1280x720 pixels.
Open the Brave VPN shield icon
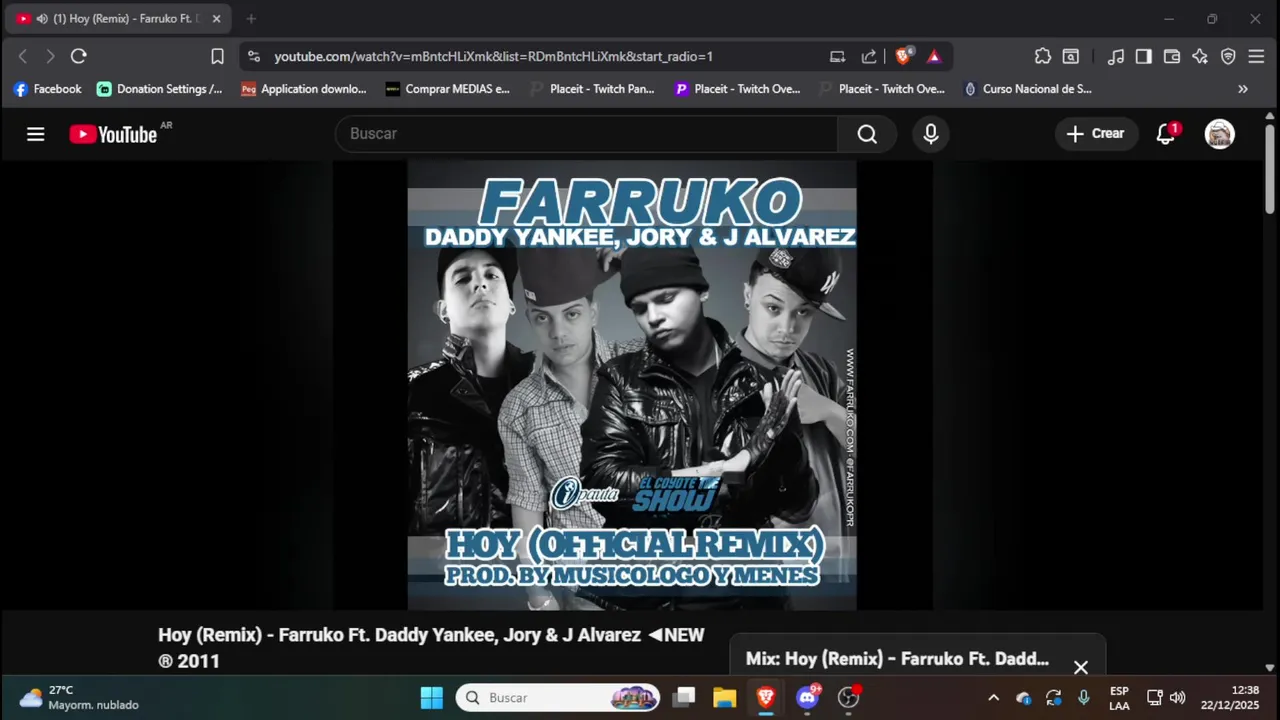1228,57
